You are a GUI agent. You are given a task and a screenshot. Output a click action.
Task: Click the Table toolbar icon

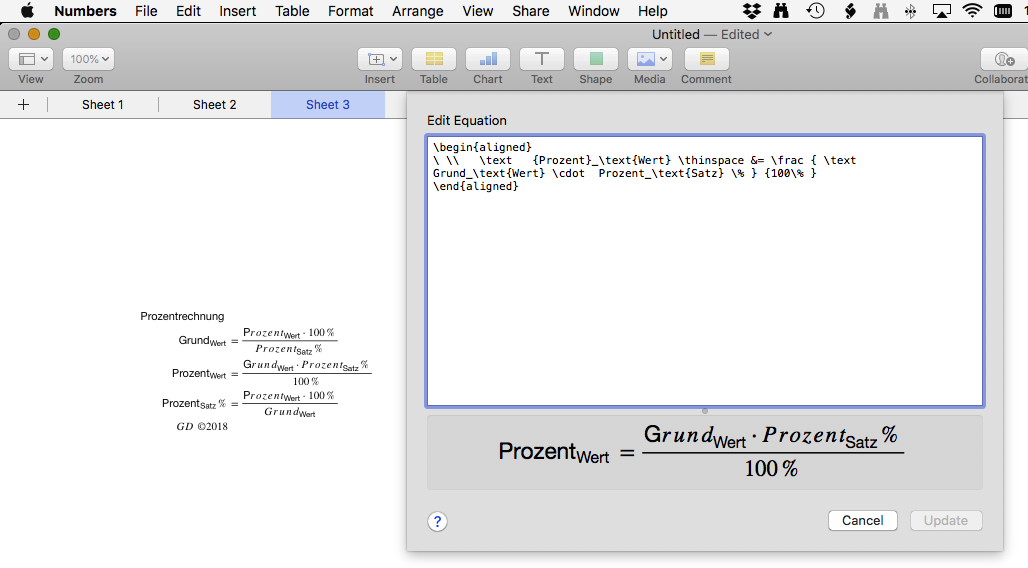coord(433,59)
